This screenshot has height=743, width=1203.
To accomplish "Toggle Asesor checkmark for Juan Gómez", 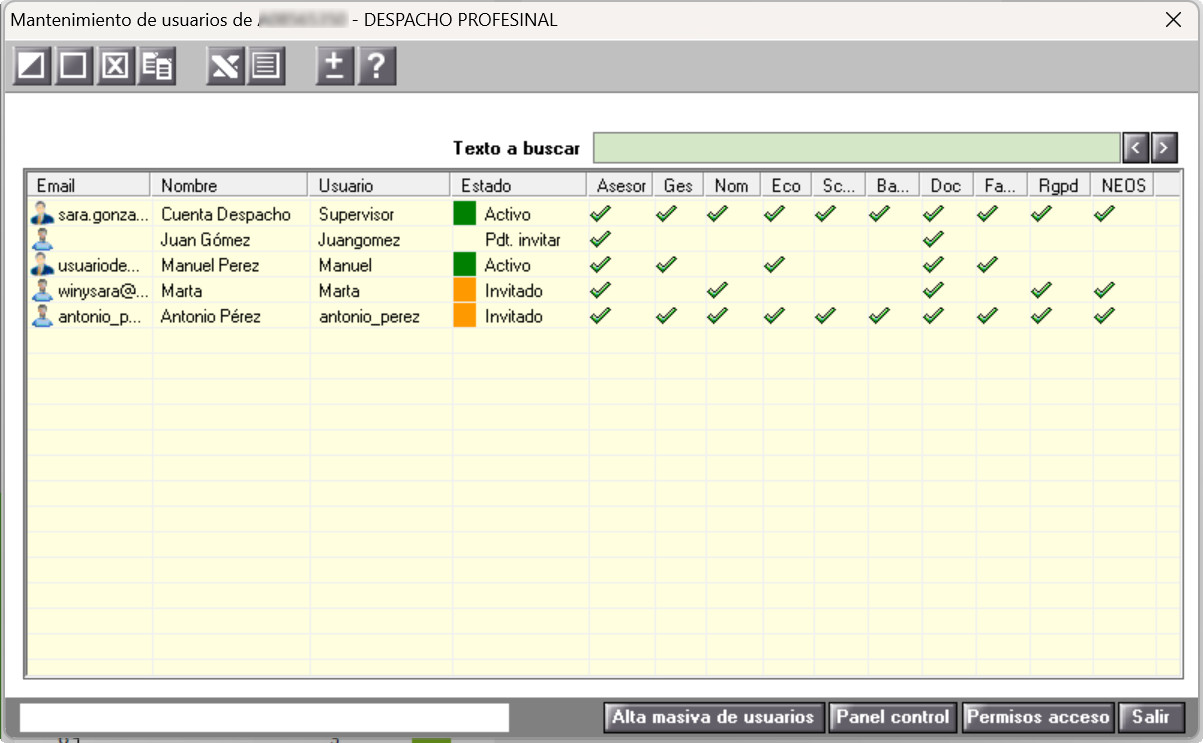I will click(x=600, y=239).
